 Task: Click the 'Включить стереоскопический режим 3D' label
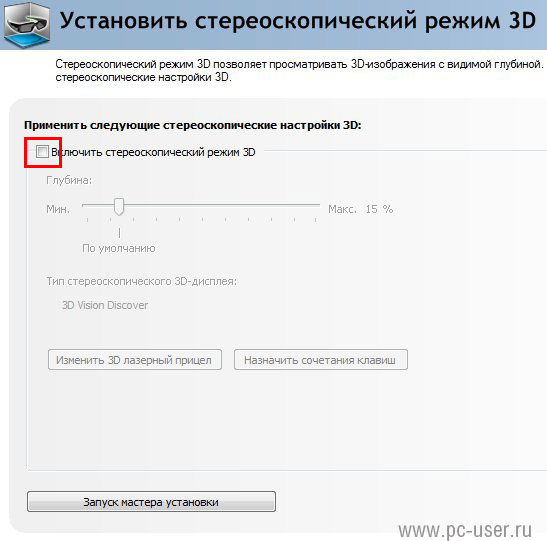153,152
